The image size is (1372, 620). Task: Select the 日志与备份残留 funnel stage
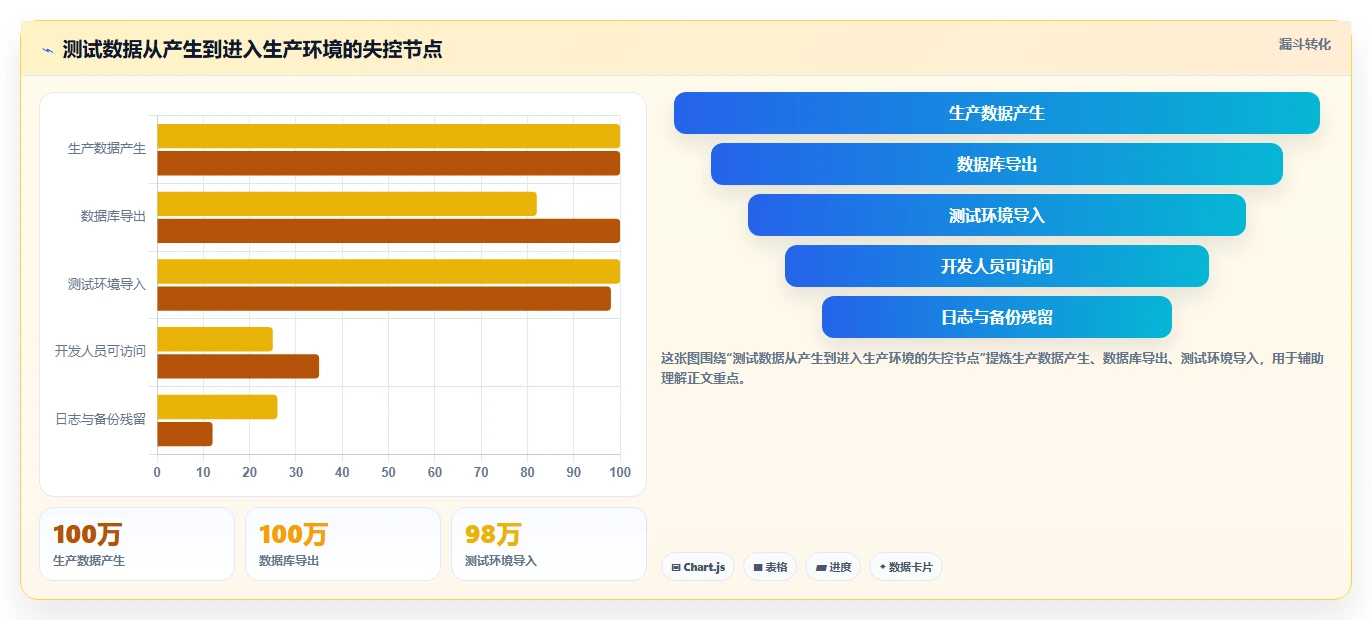(x=997, y=317)
